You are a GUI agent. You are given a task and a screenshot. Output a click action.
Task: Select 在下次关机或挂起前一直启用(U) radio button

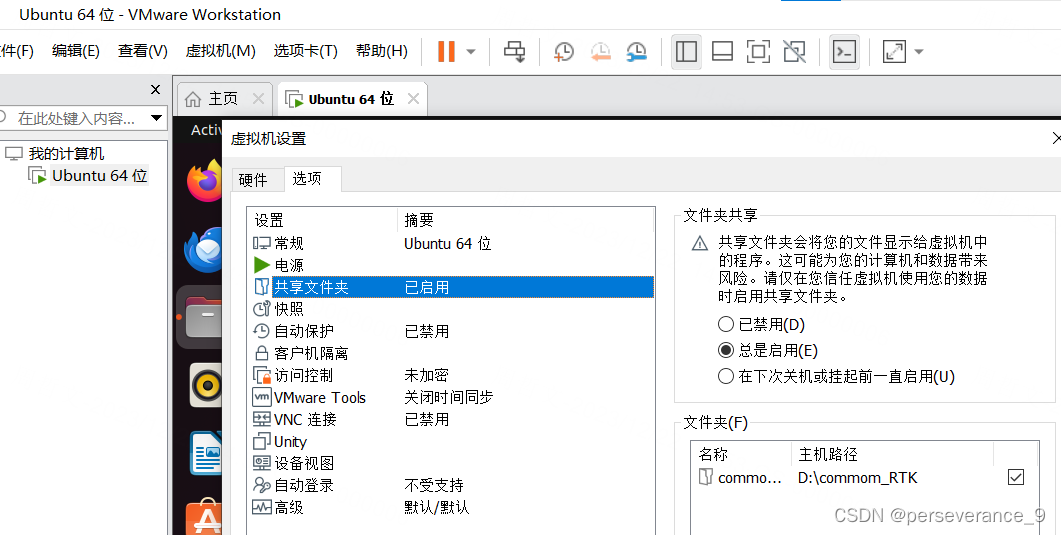725,376
